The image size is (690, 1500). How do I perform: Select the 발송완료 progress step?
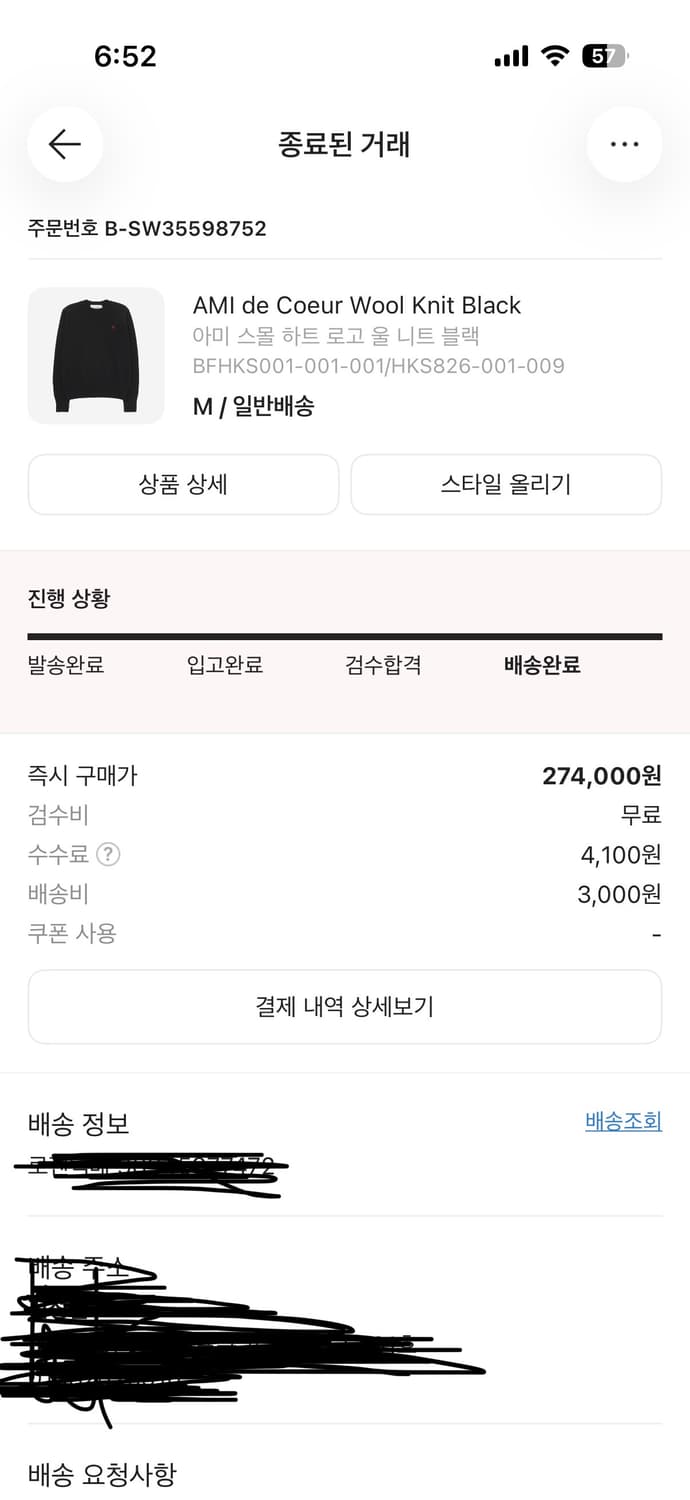[66, 665]
